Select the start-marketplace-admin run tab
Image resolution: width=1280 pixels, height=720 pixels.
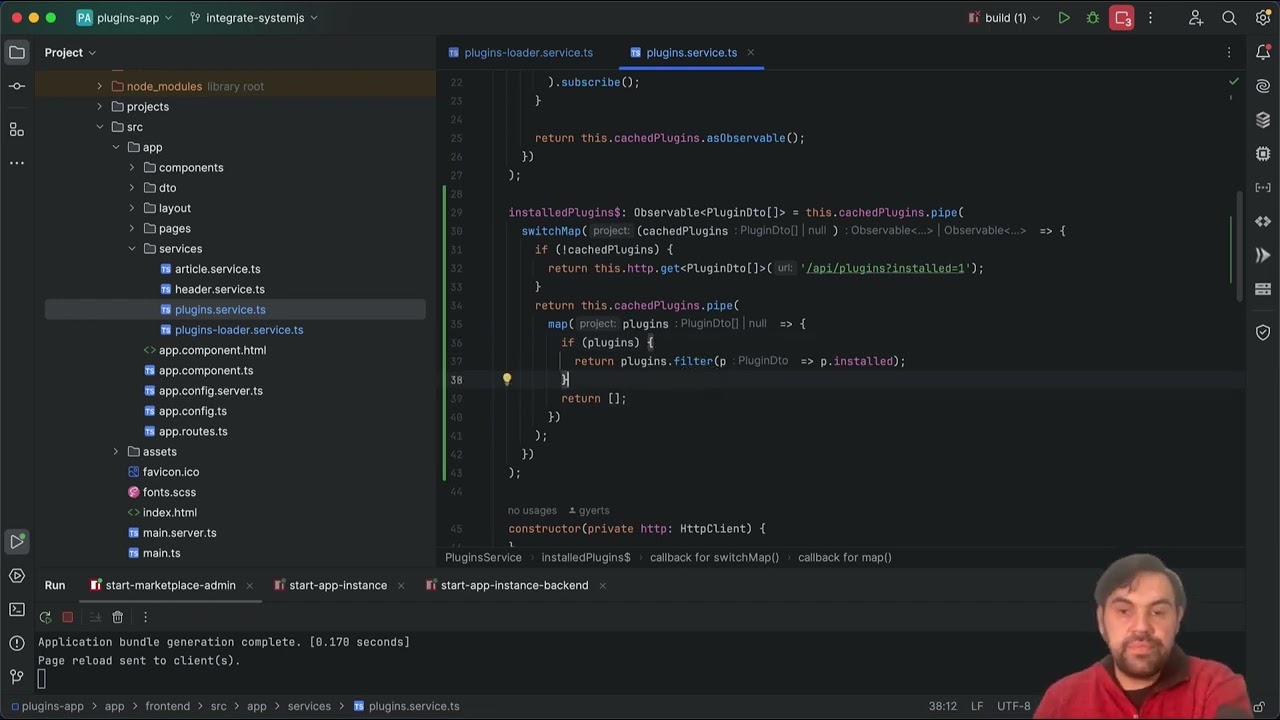pyautogui.click(x=163, y=585)
